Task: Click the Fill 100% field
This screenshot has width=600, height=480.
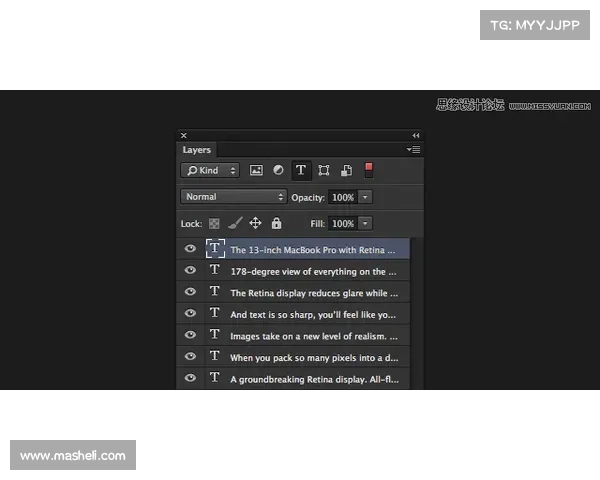Action: coord(343,224)
